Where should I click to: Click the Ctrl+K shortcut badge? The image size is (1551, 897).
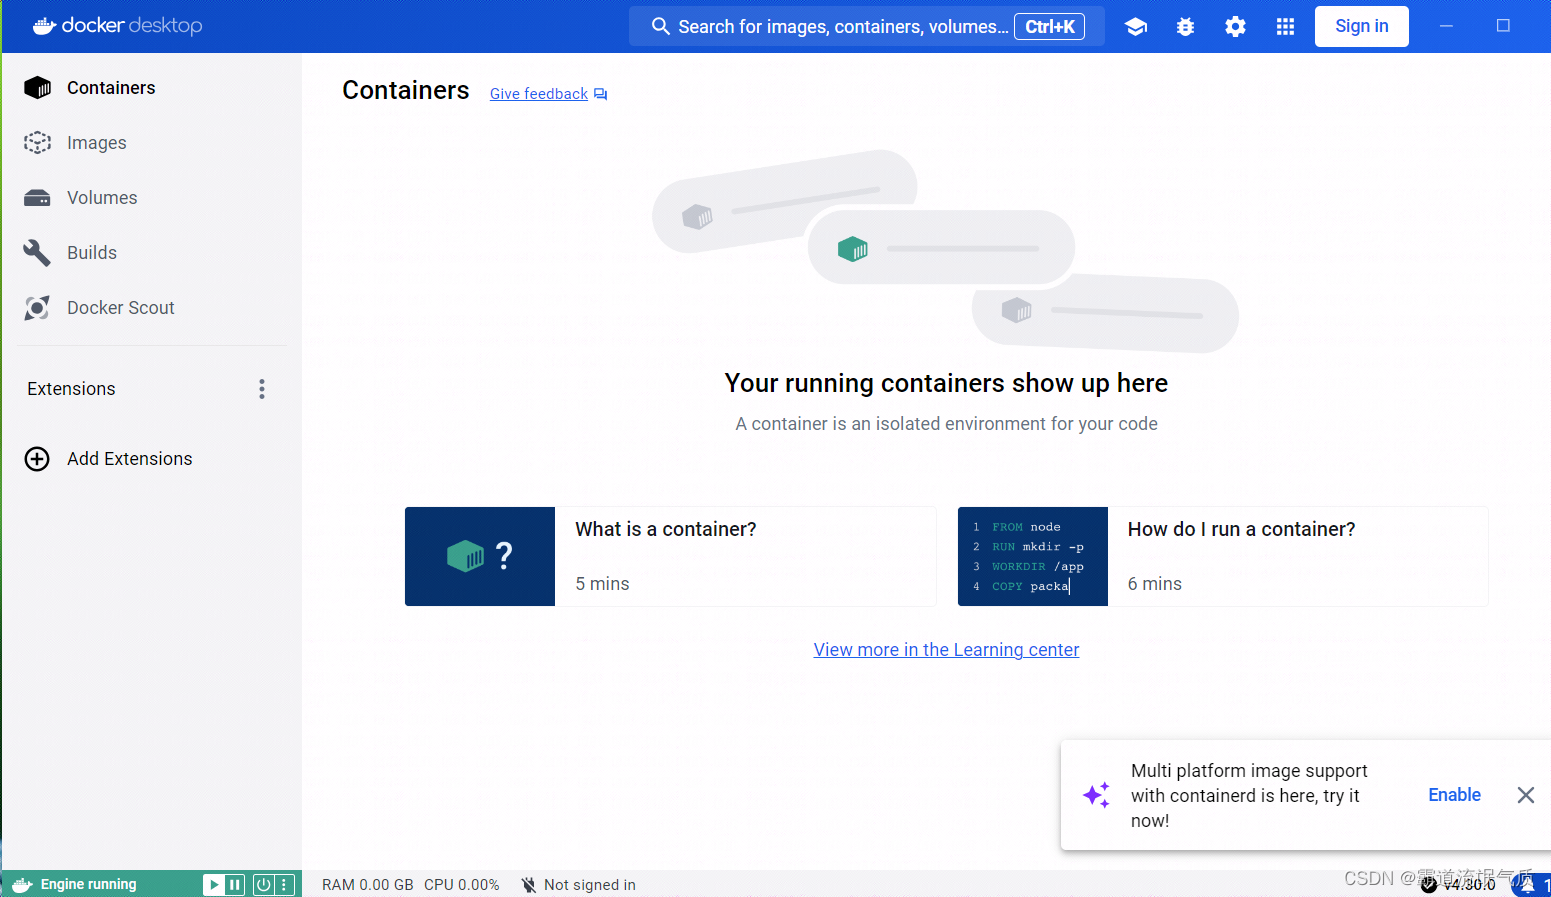coord(1049,27)
